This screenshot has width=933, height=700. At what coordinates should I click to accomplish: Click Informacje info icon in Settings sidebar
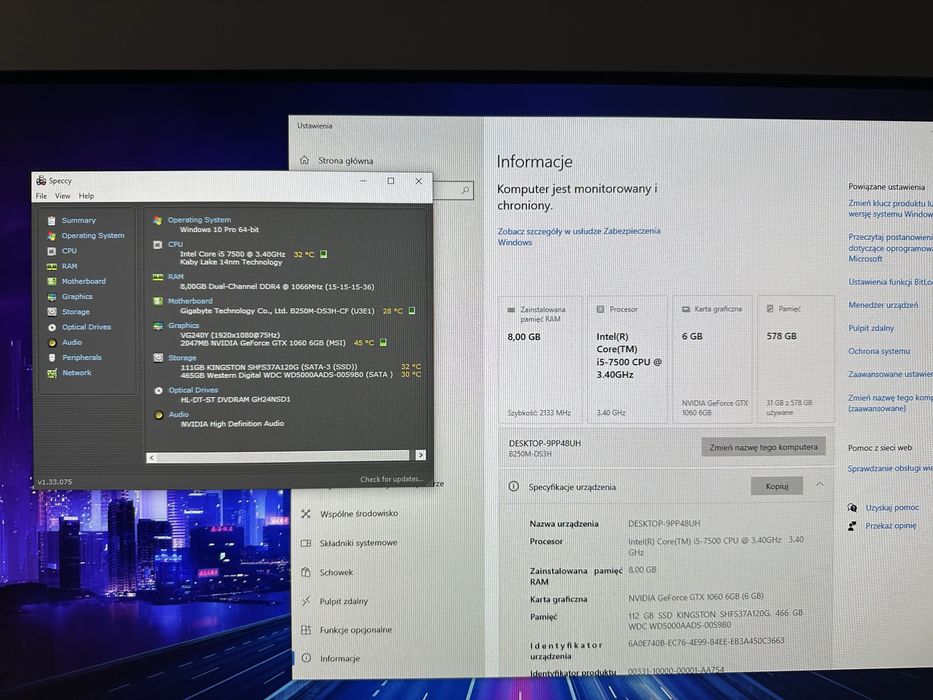(306, 658)
